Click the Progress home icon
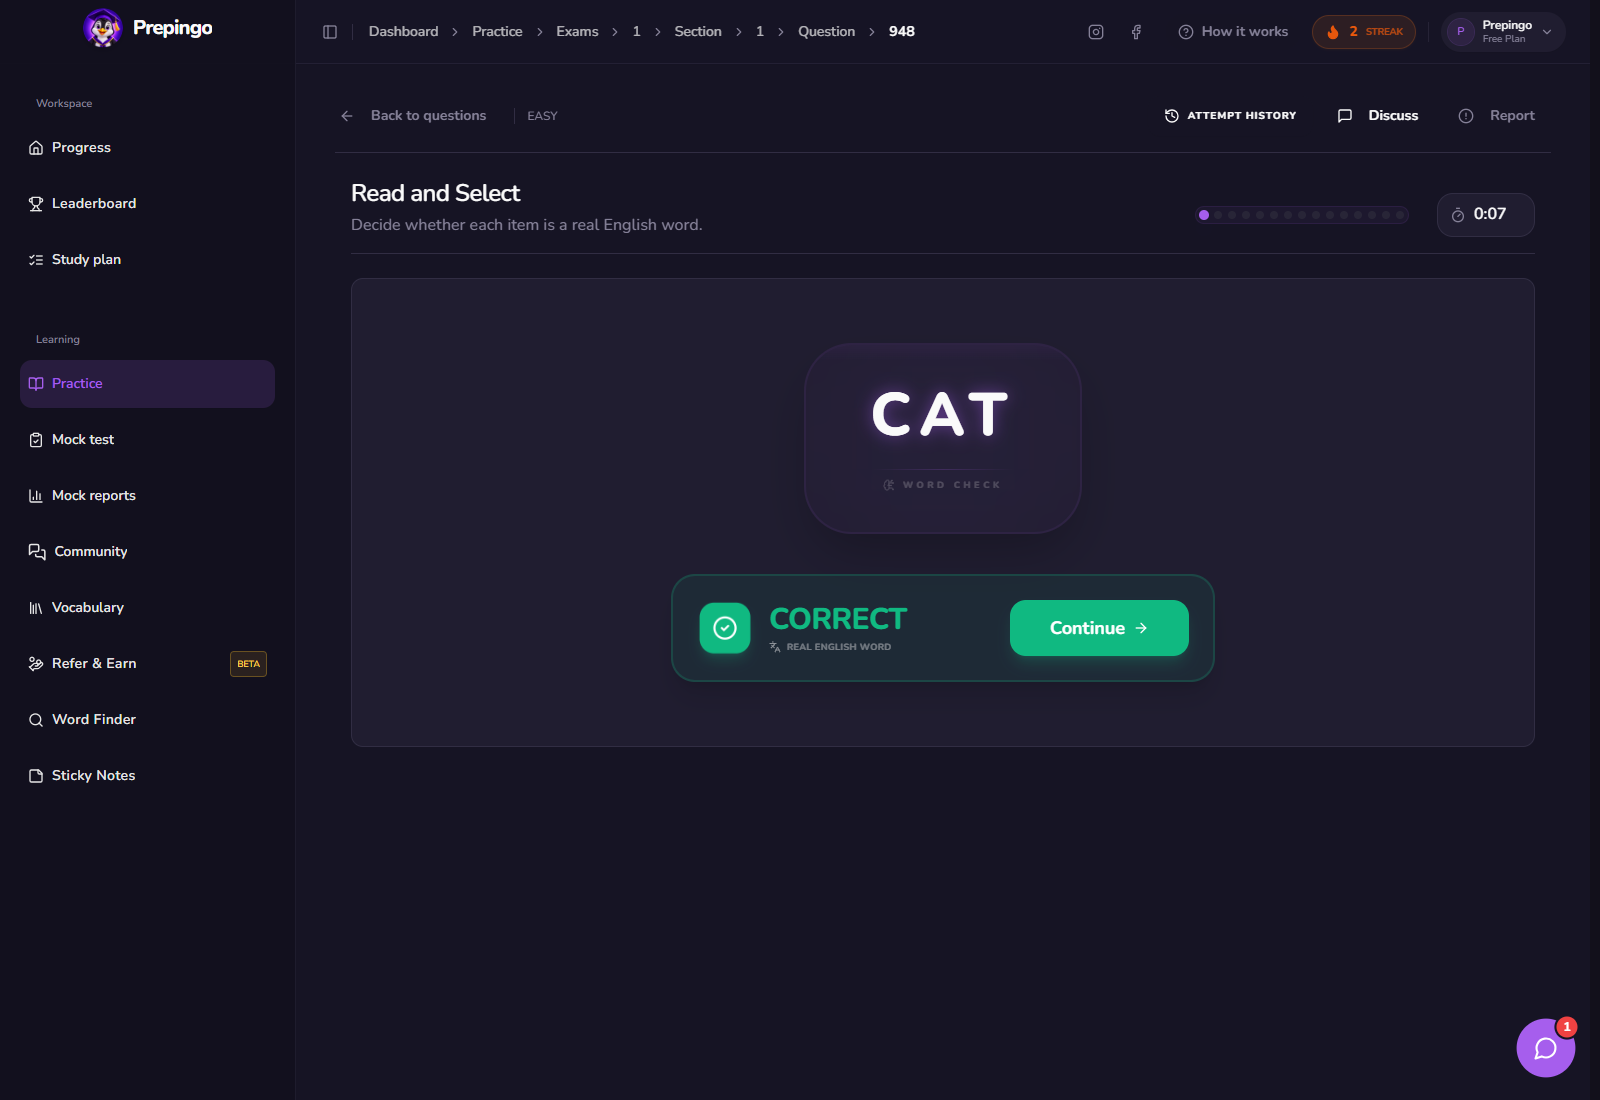1600x1100 pixels. (36, 148)
